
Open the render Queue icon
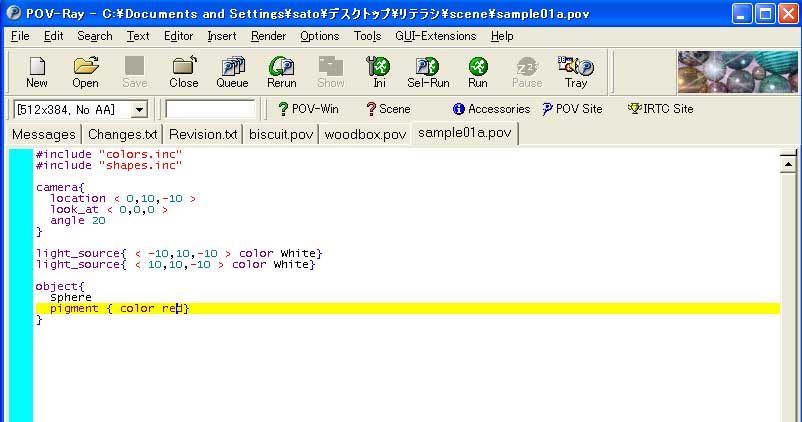[x=232, y=73]
